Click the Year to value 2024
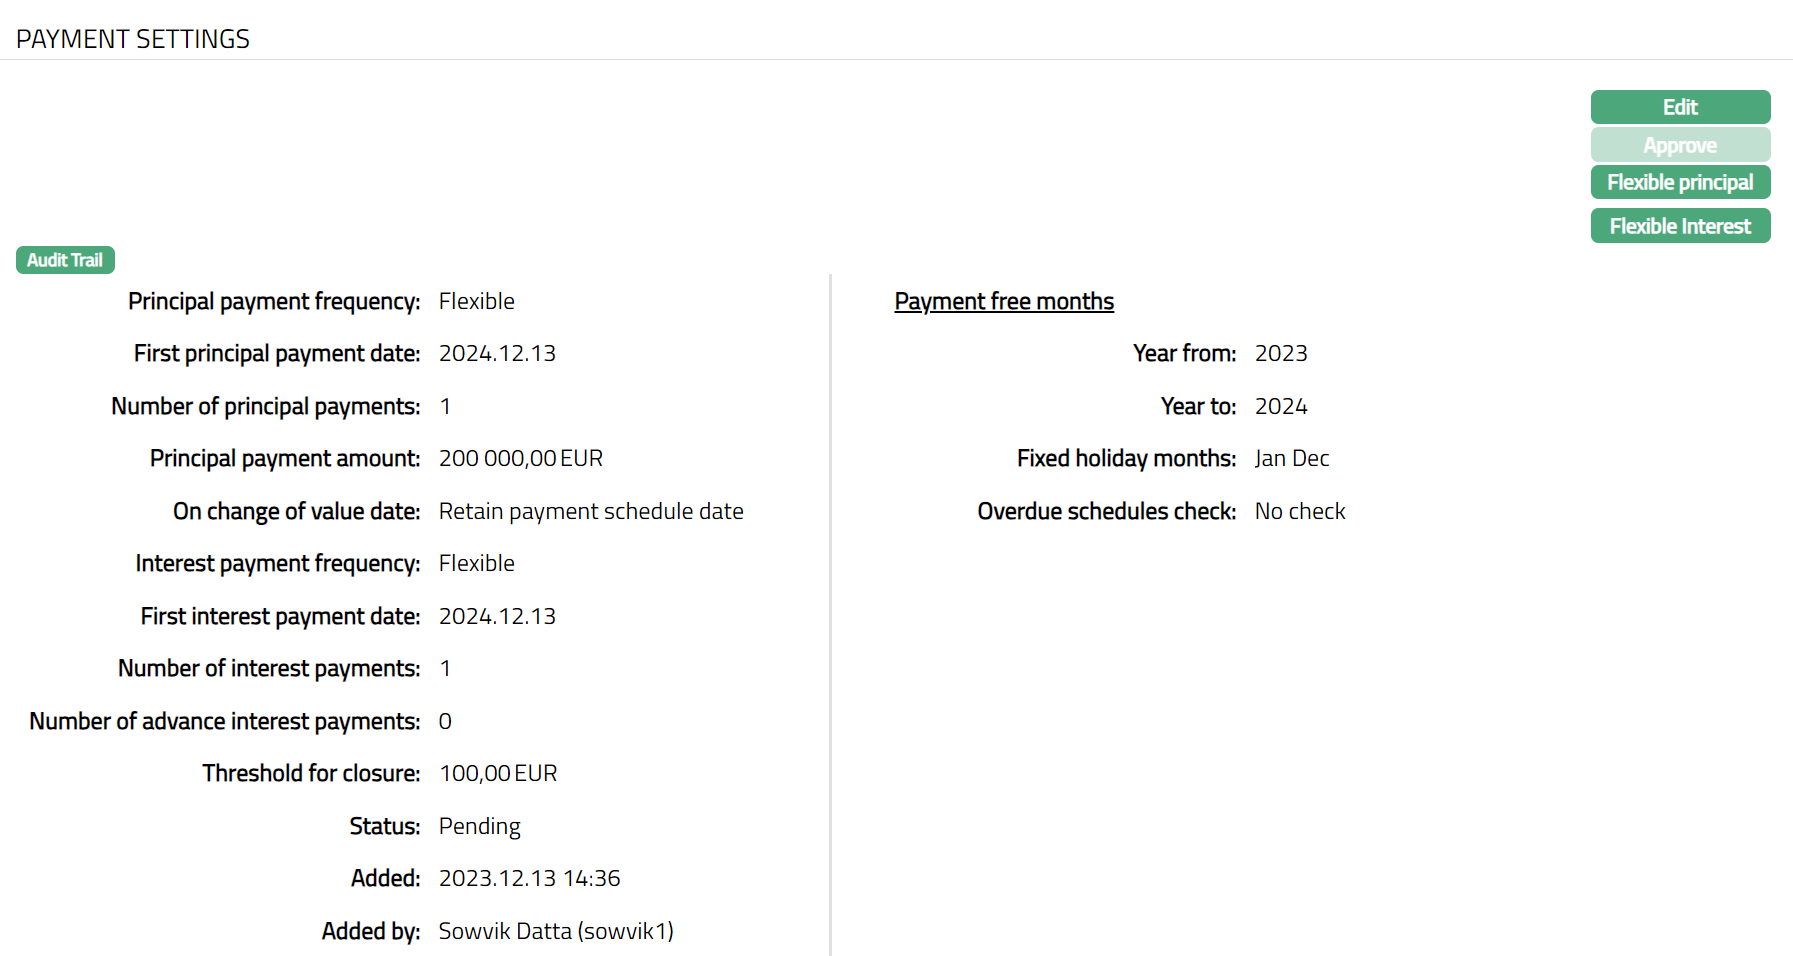The height and width of the screenshot is (956, 1793). point(1280,406)
